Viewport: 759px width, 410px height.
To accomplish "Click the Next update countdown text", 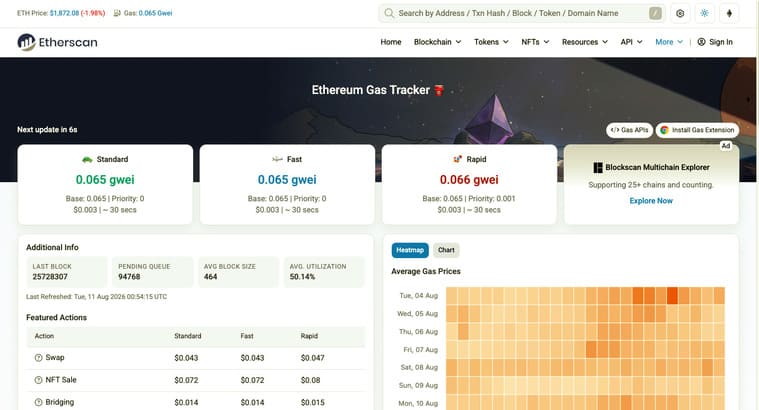I will (47, 130).
